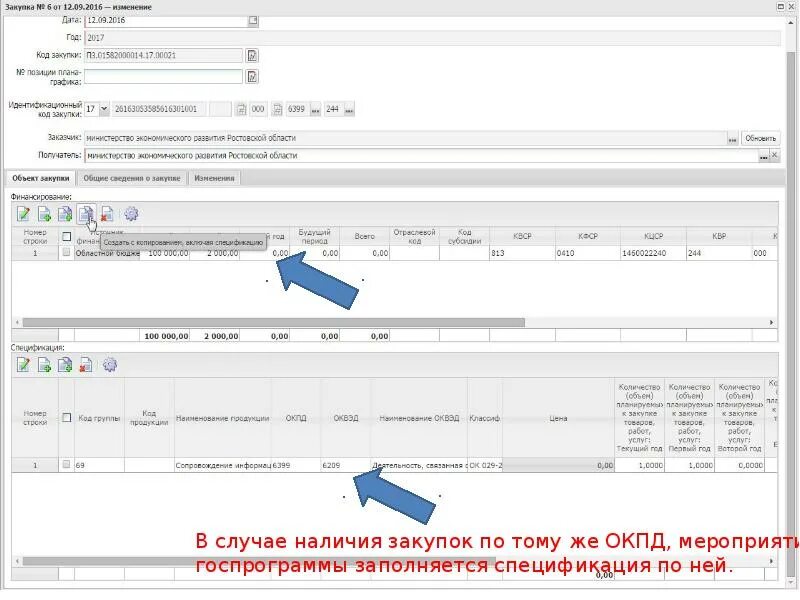Click the calculator icon before the 6399 field

[277, 109]
